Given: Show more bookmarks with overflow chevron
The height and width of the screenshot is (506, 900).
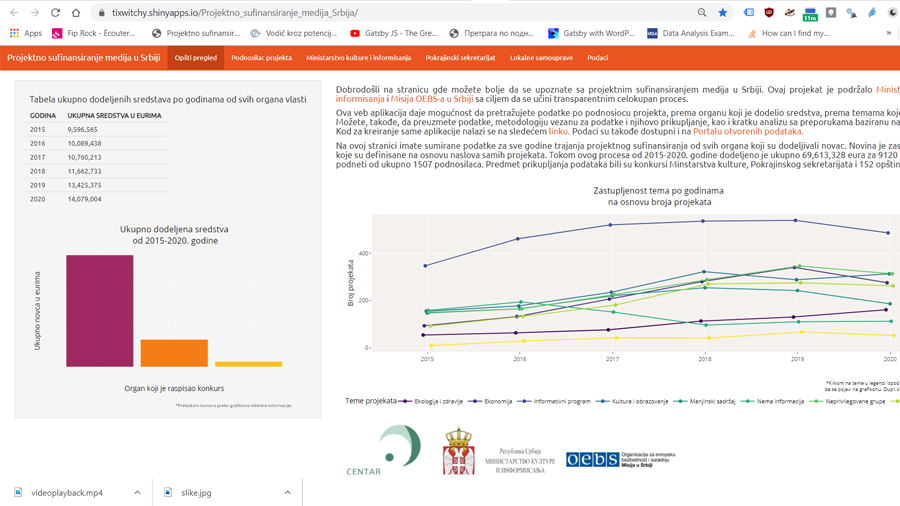Looking at the screenshot, I should 888,33.
